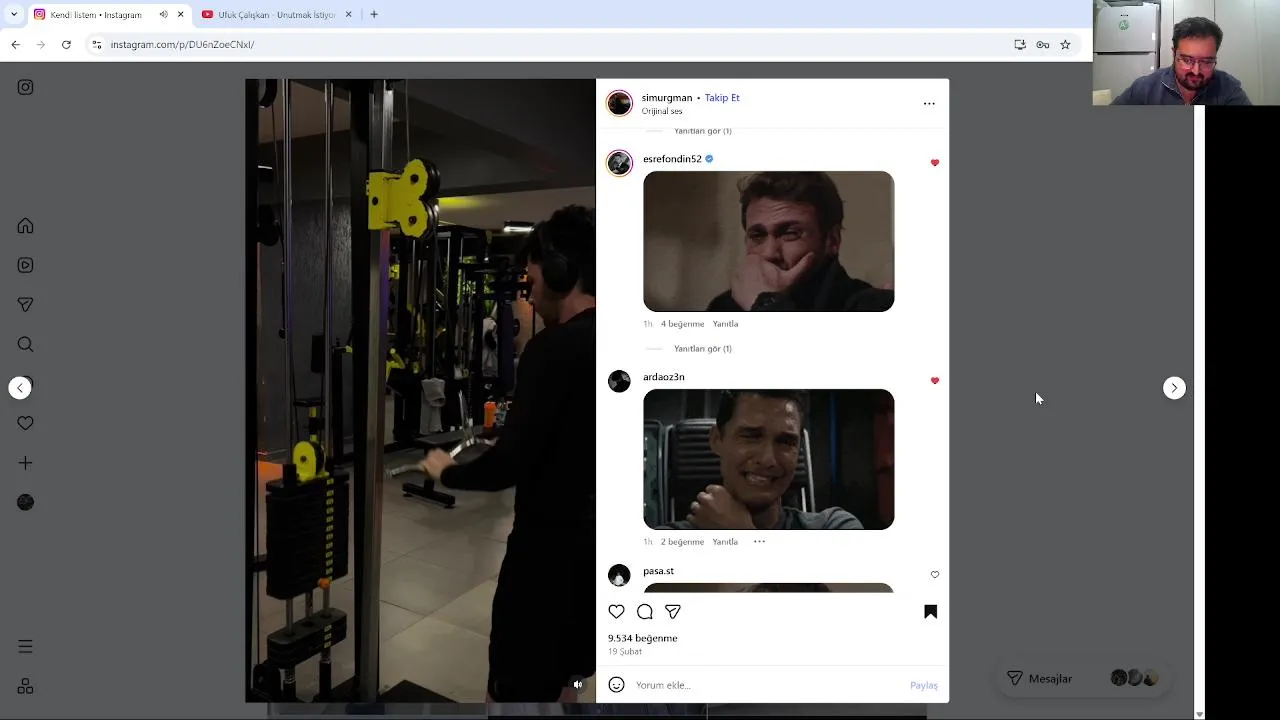Open the install app icon in address bar
This screenshot has height=720, width=1280.
click(1020, 44)
